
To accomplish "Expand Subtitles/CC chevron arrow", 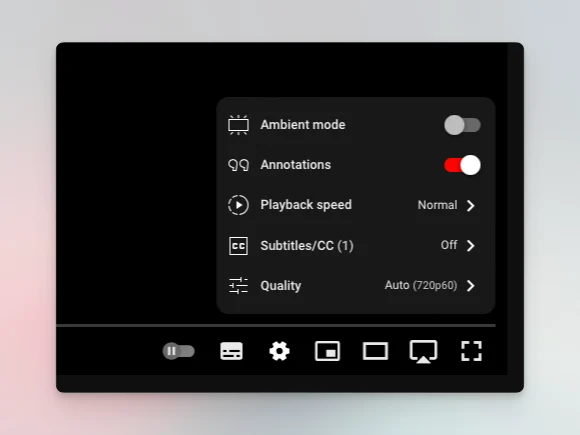I will click(471, 246).
